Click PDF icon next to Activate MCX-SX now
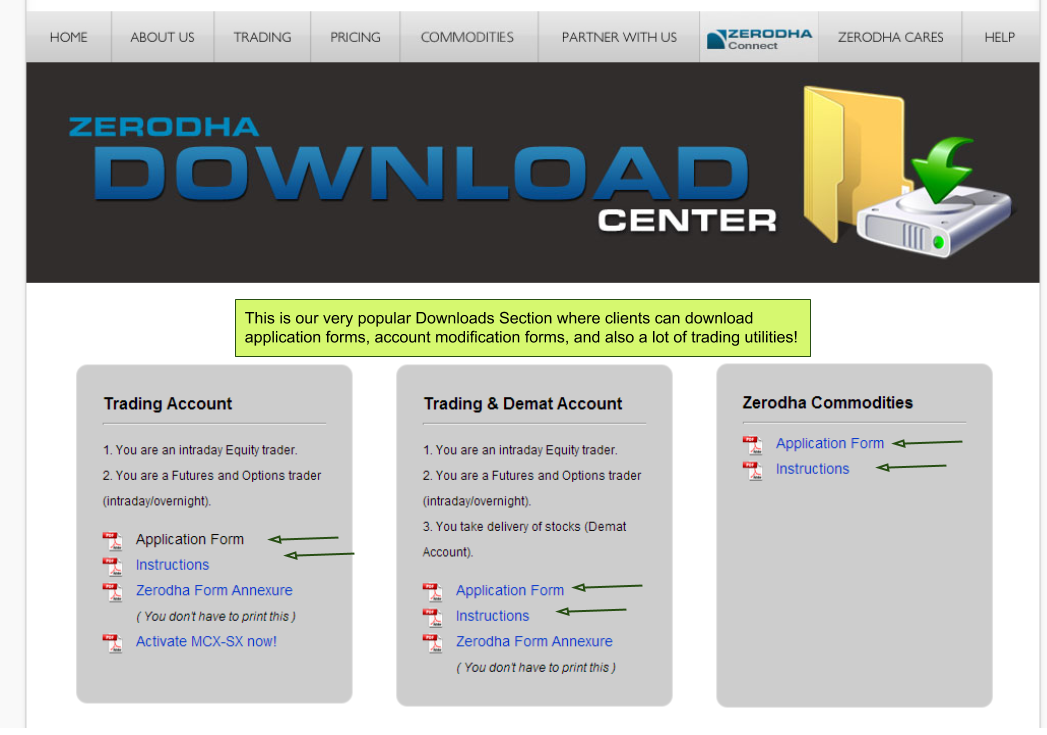The image size is (1047, 735). (x=113, y=643)
